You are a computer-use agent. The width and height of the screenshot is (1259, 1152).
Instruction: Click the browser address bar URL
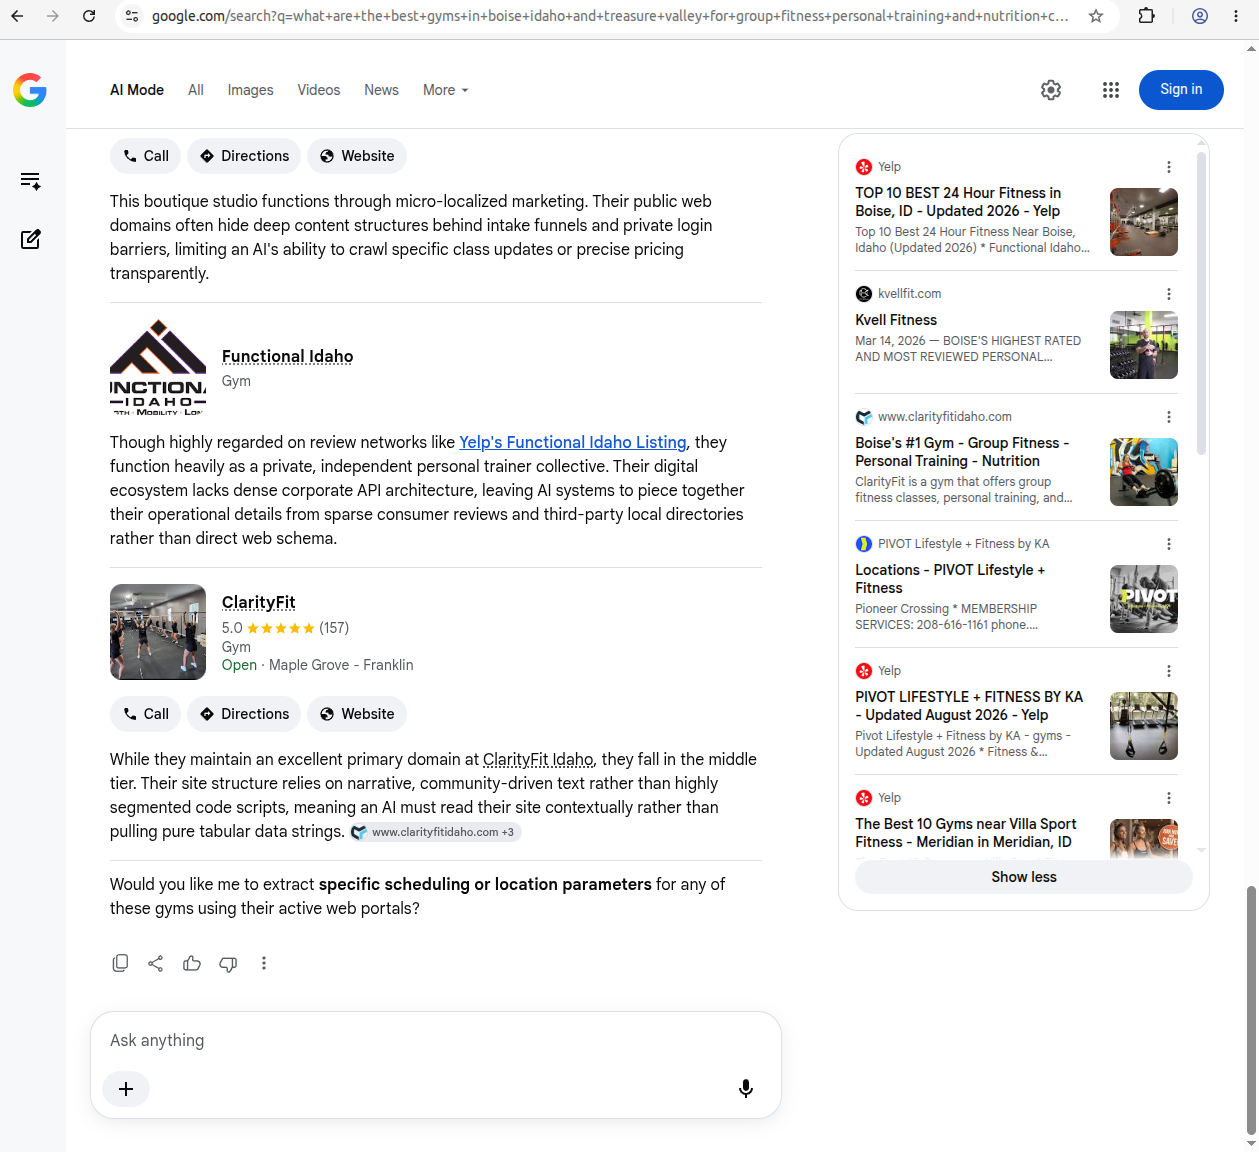coord(610,16)
